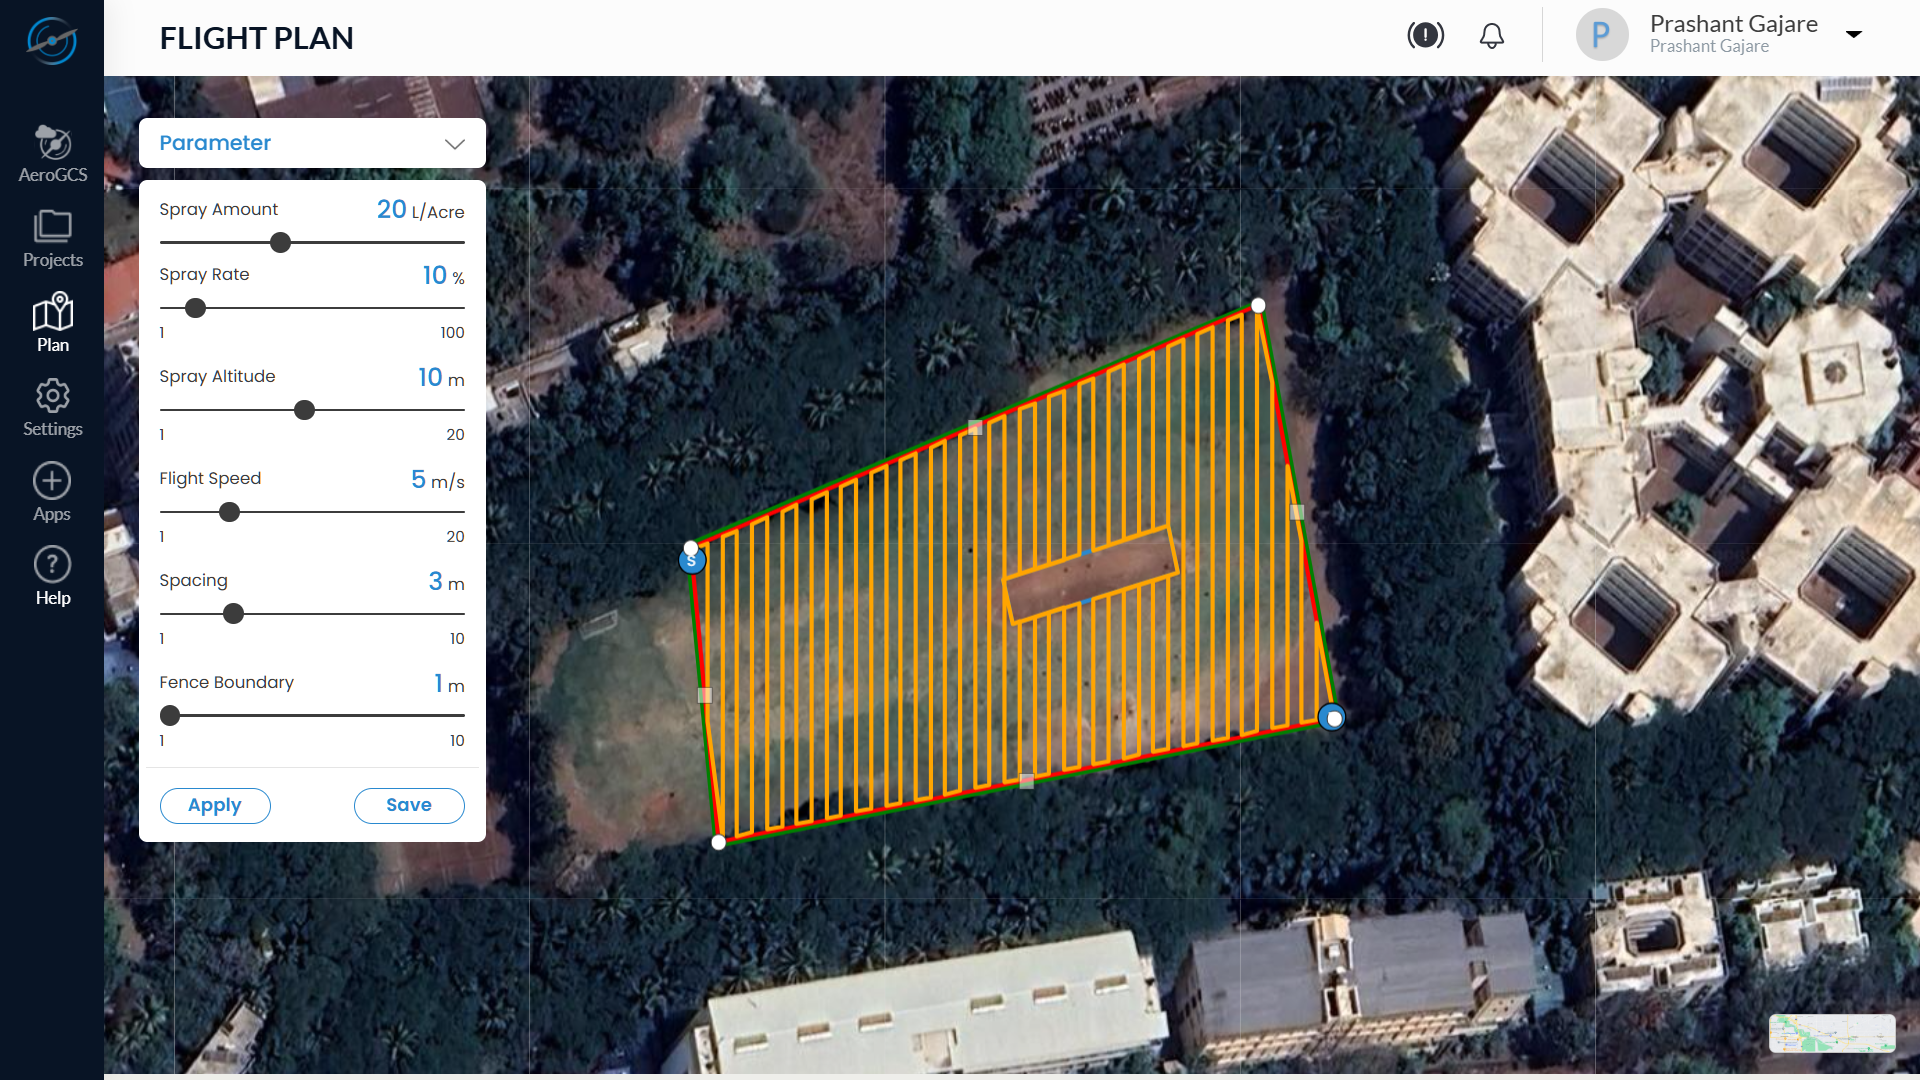
Task: Click the AeroGCS logo icon
Action: (52, 40)
